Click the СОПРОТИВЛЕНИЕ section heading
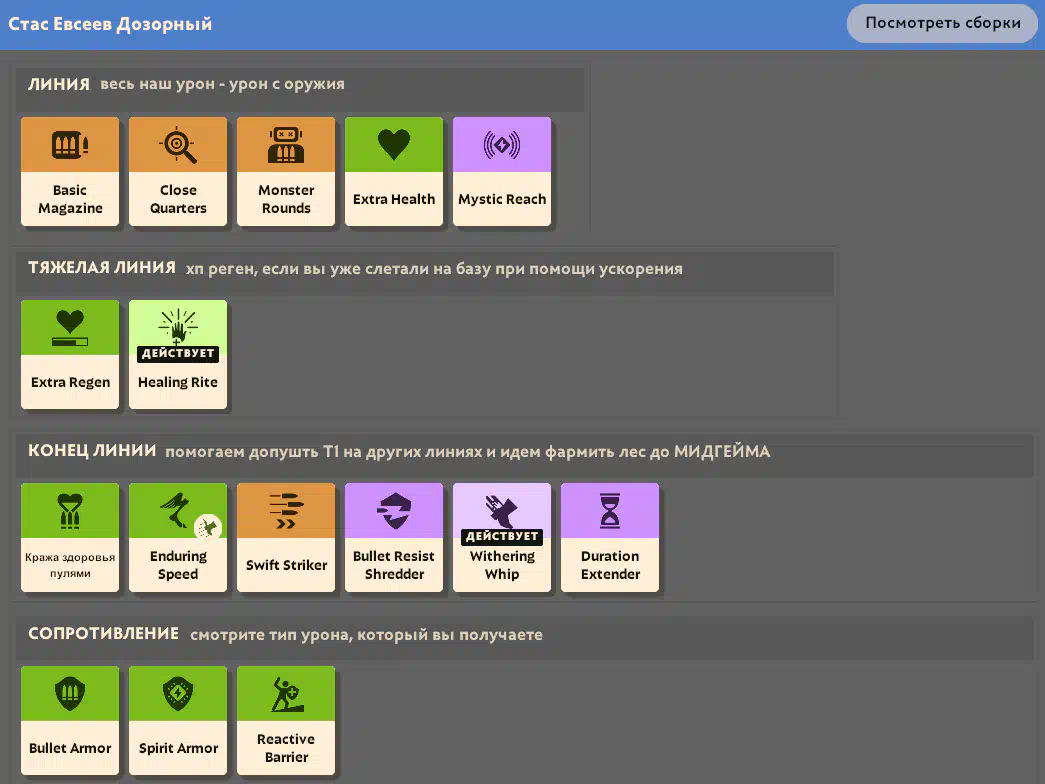The image size is (1045, 784). 103,633
